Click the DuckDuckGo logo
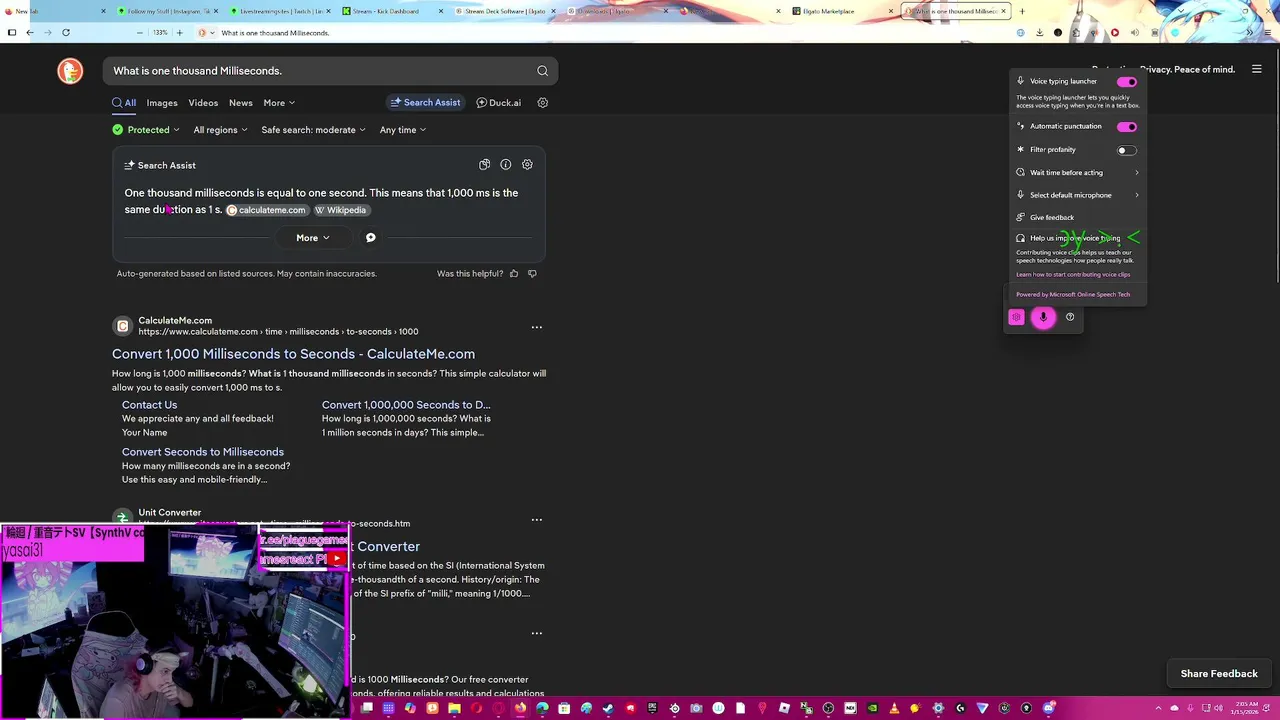This screenshot has height=720, width=1280. pyautogui.click(x=70, y=71)
